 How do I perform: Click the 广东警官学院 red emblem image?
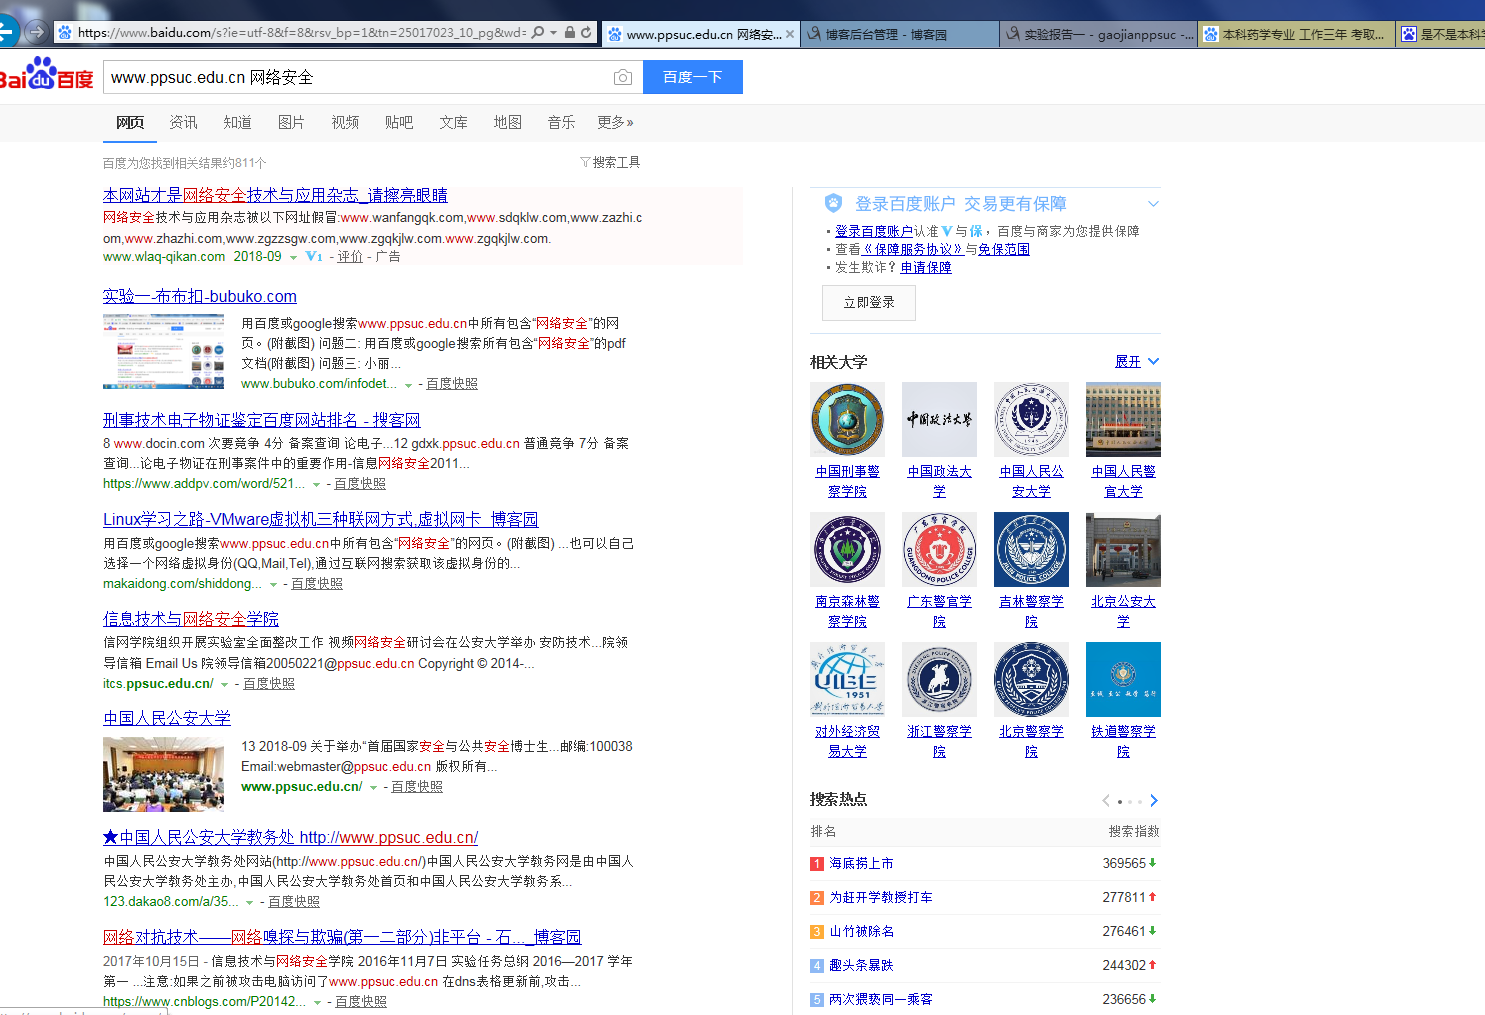[x=939, y=549]
